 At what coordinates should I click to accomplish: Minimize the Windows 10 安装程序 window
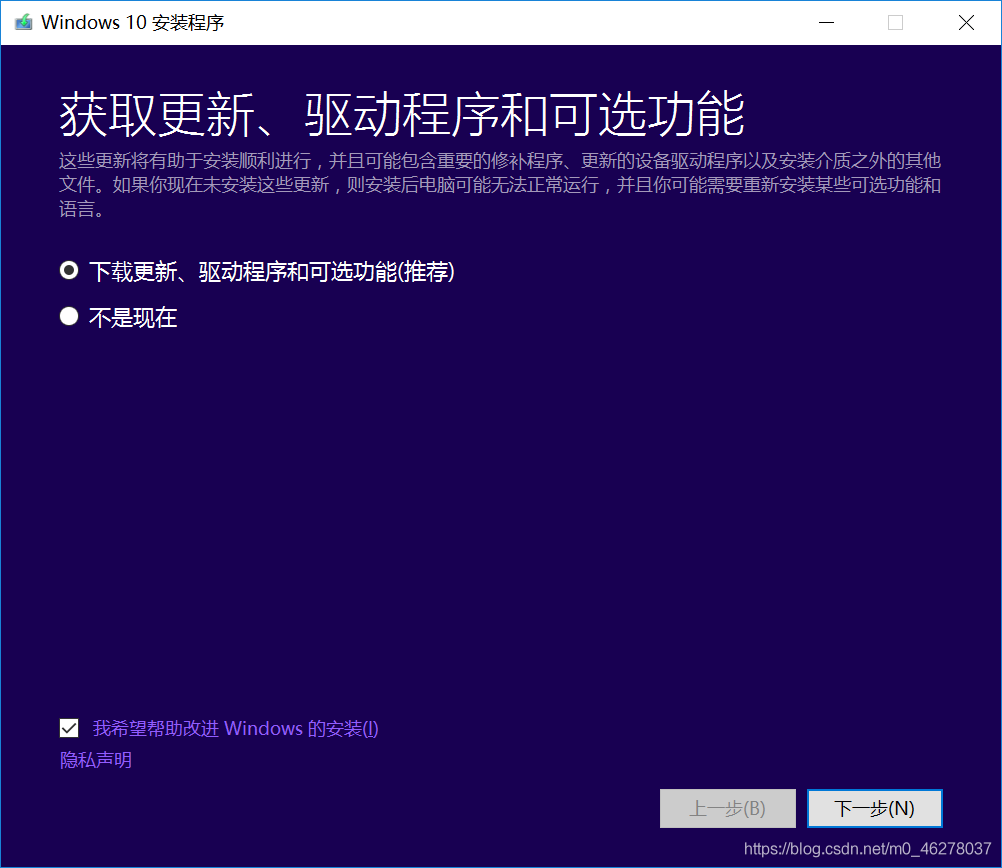pyautogui.click(x=826, y=22)
